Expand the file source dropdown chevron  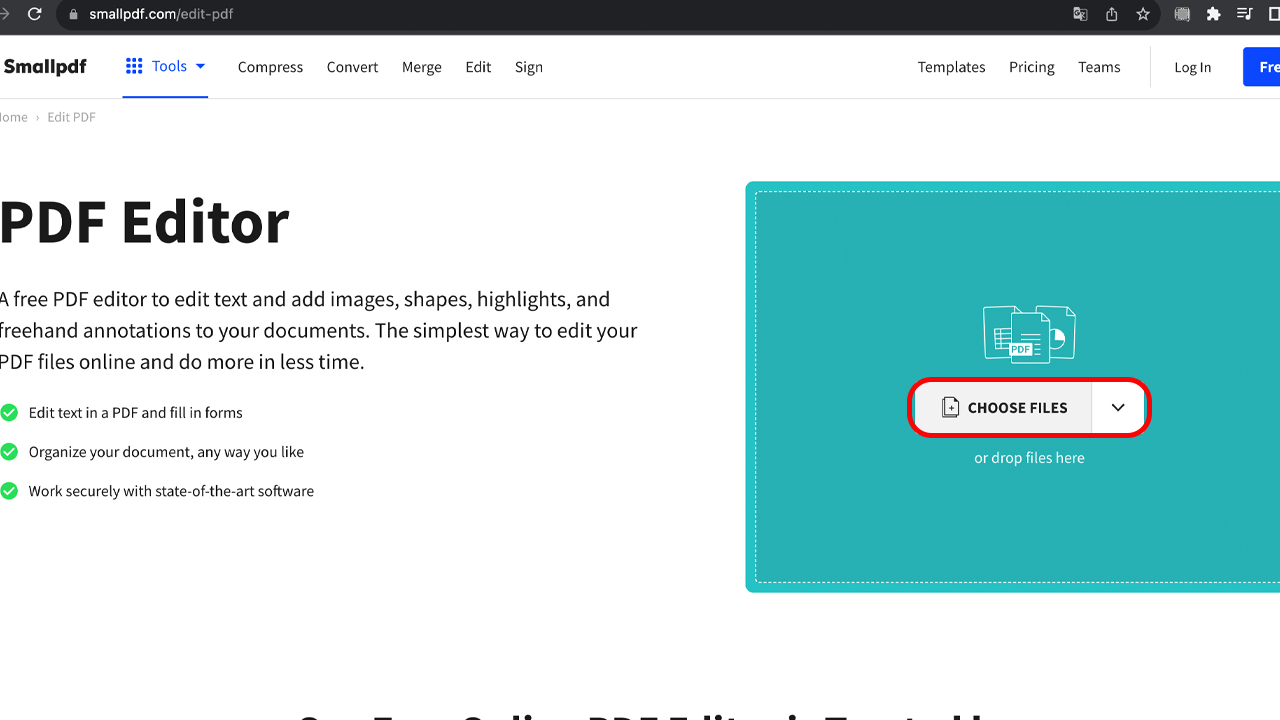[x=1118, y=407]
